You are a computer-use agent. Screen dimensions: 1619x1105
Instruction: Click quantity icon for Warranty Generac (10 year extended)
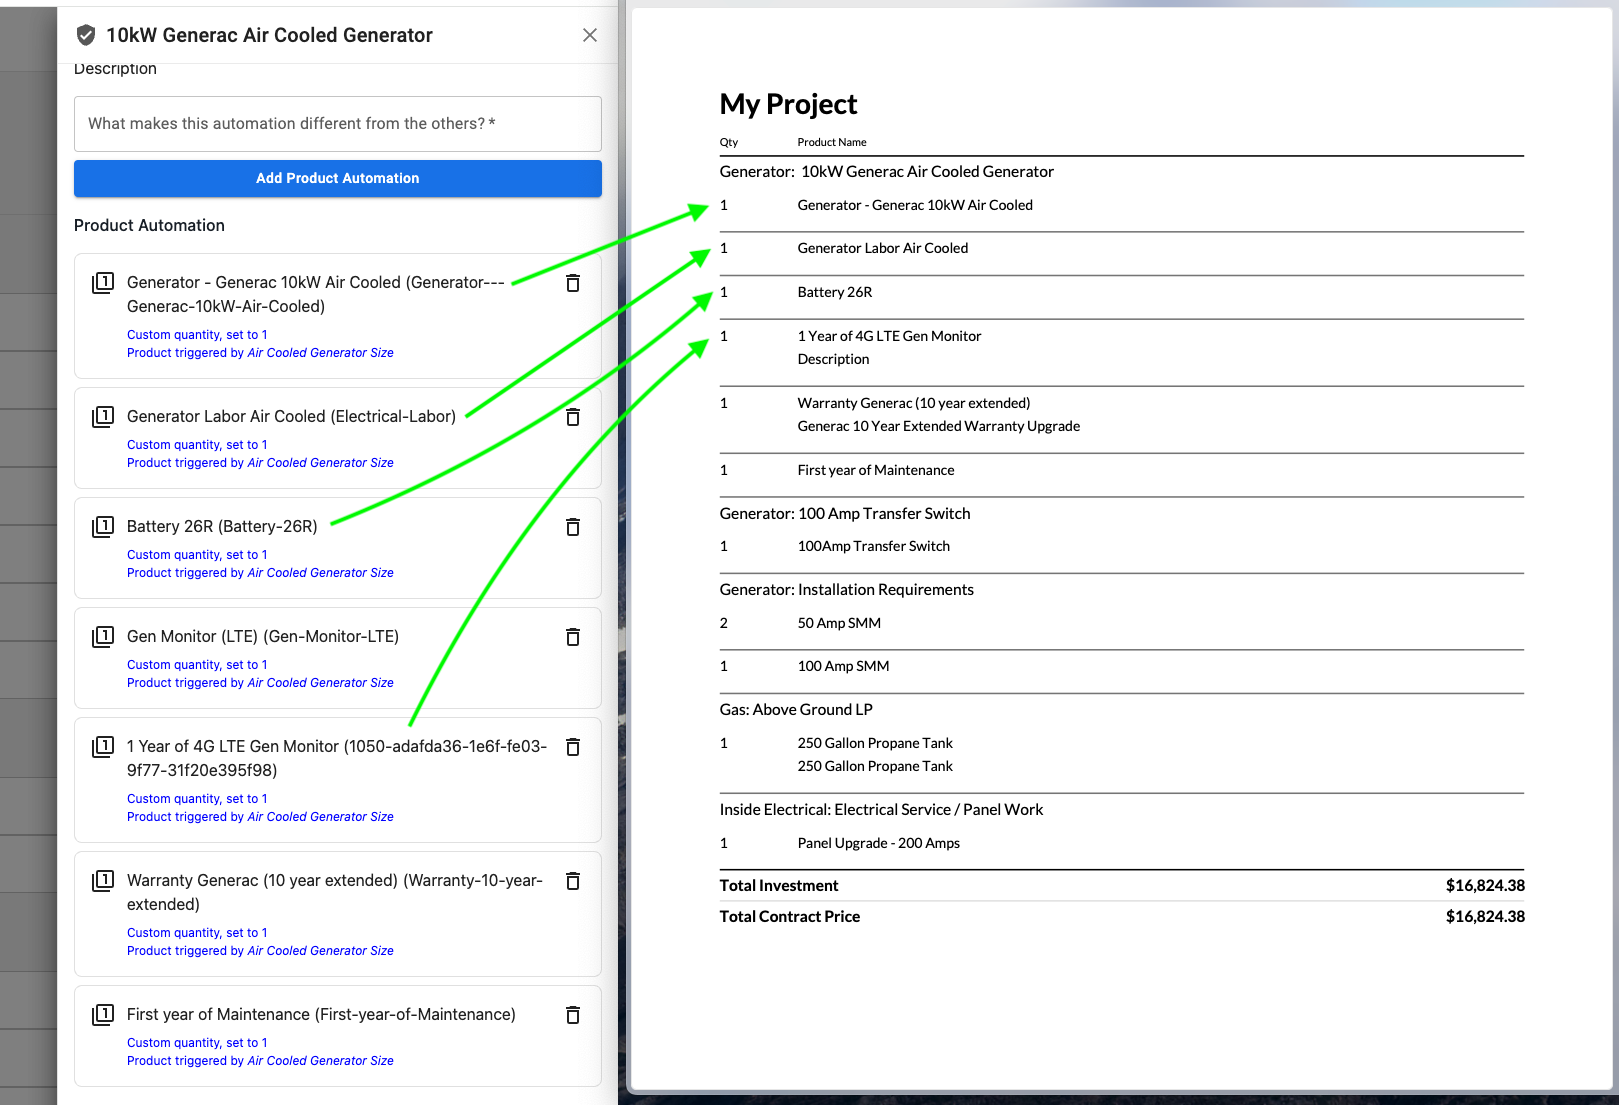pyautogui.click(x=103, y=881)
